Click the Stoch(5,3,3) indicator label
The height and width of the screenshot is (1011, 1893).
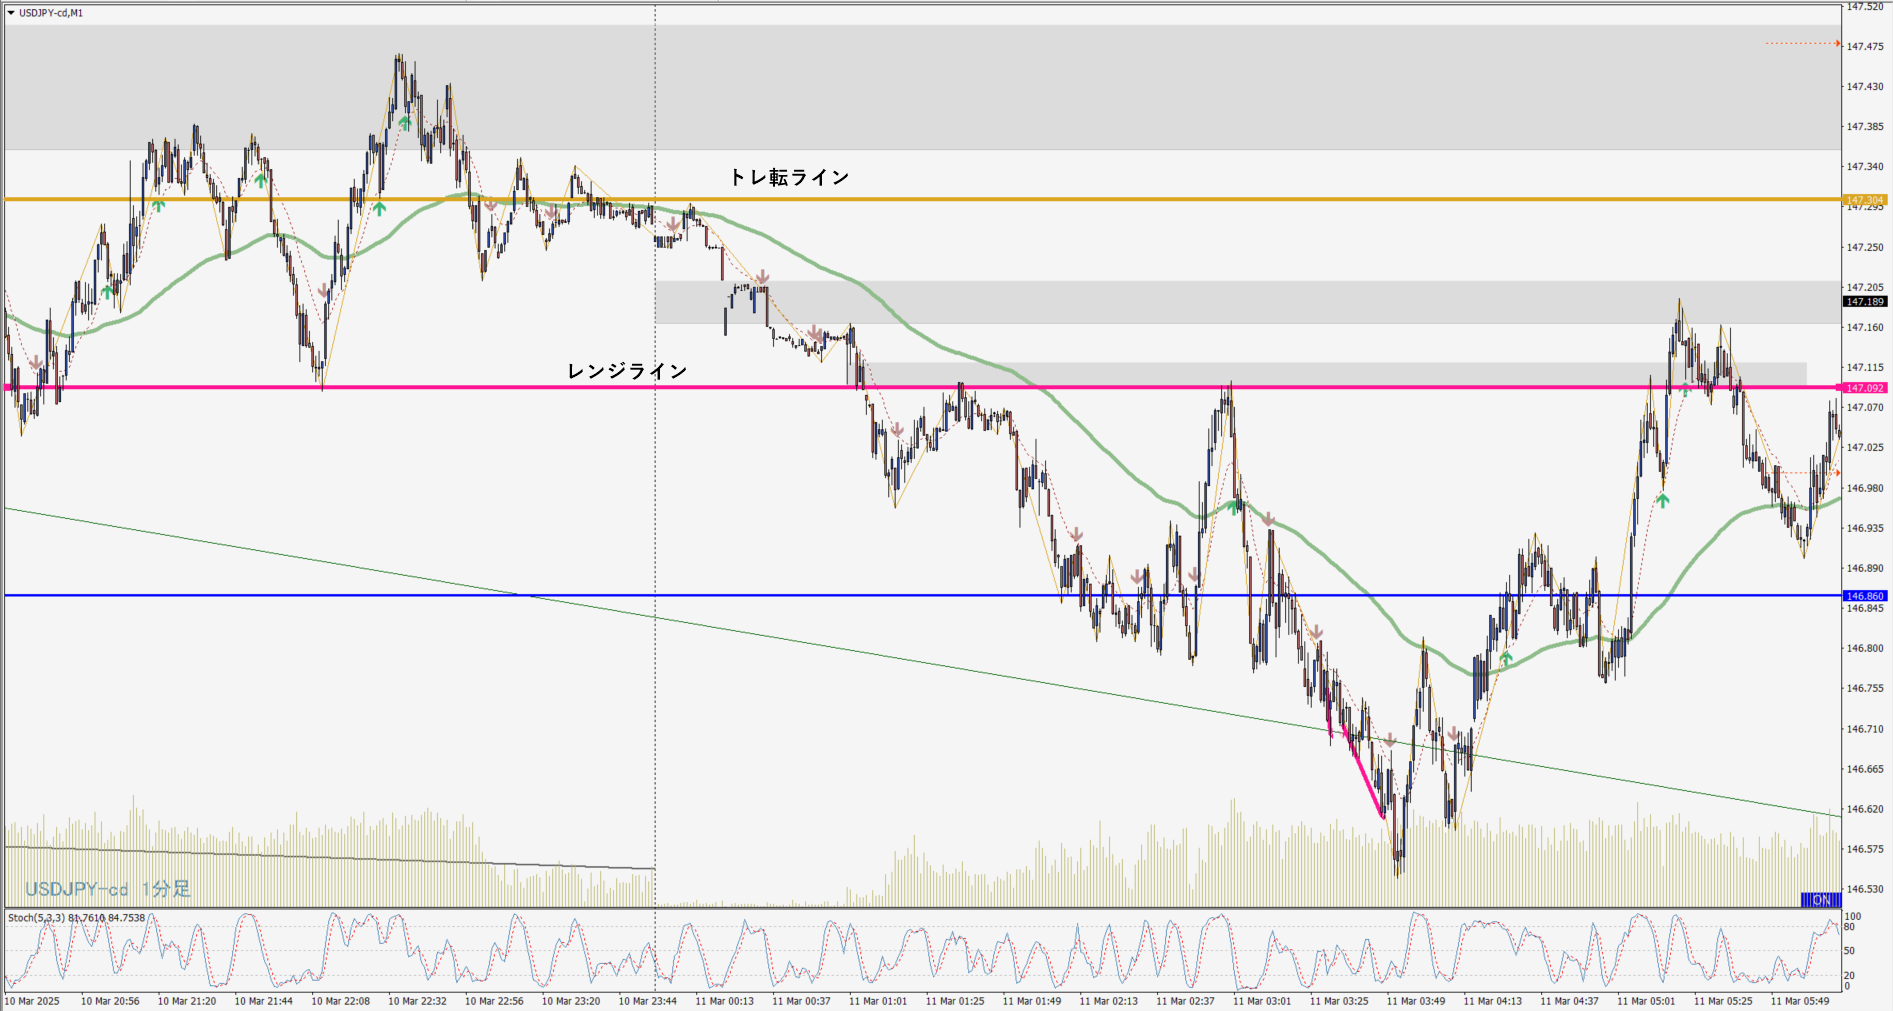coord(76,917)
